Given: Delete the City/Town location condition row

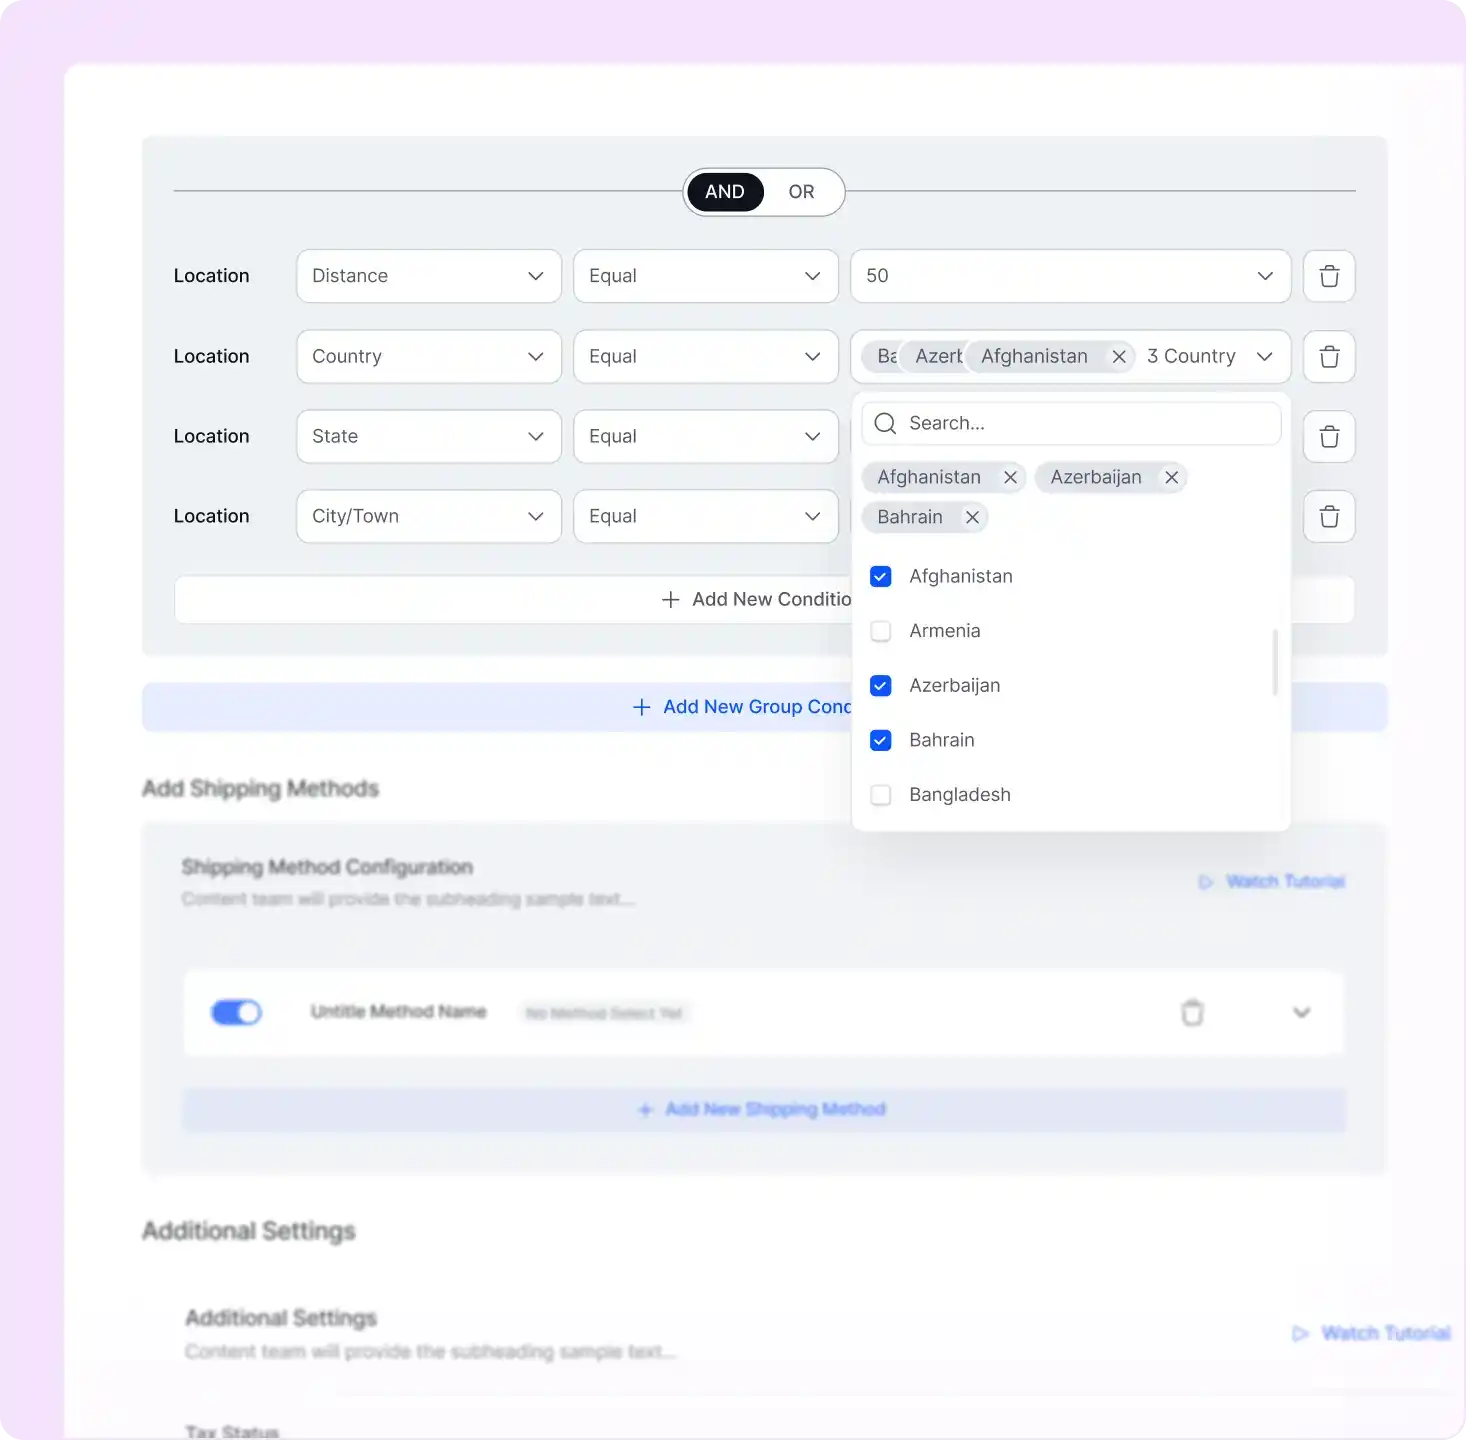Looking at the screenshot, I should [1328, 516].
